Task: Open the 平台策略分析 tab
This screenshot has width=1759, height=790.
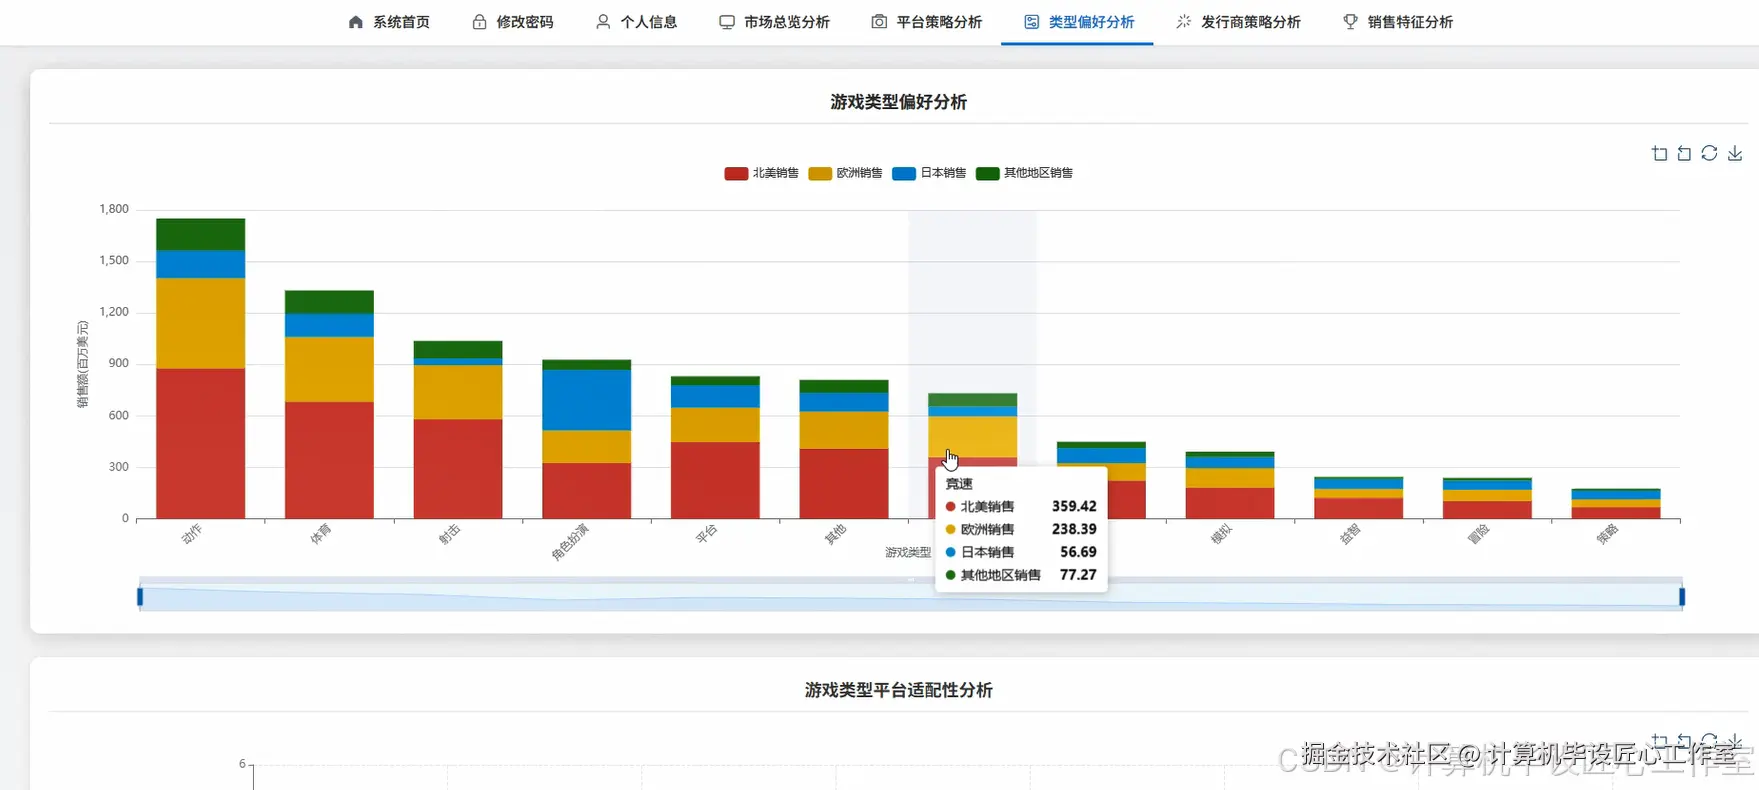Action: pyautogui.click(x=926, y=22)
